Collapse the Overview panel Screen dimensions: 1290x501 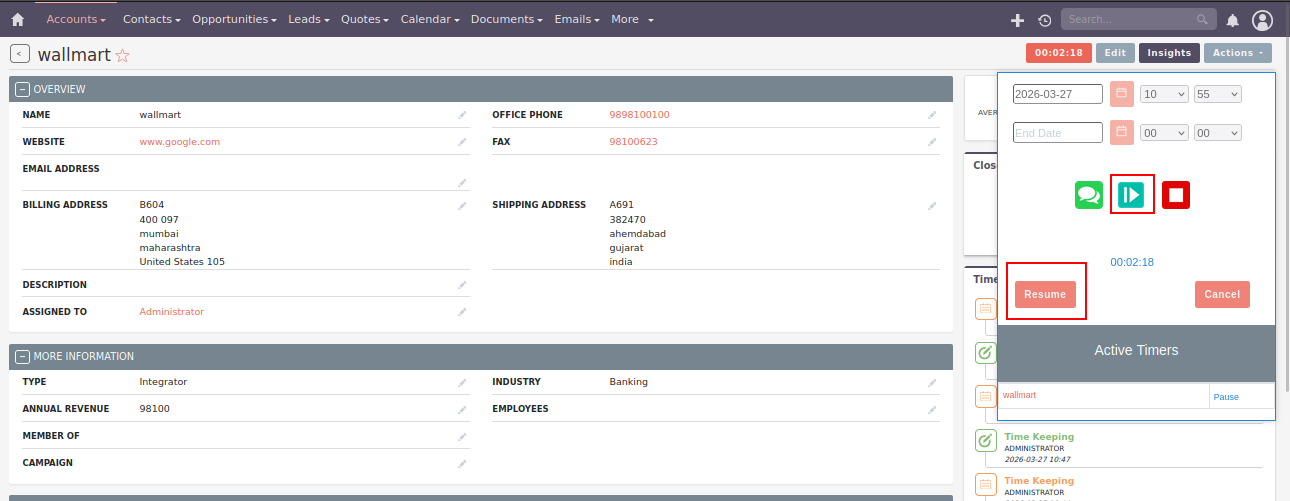click(x=23, y=89)
